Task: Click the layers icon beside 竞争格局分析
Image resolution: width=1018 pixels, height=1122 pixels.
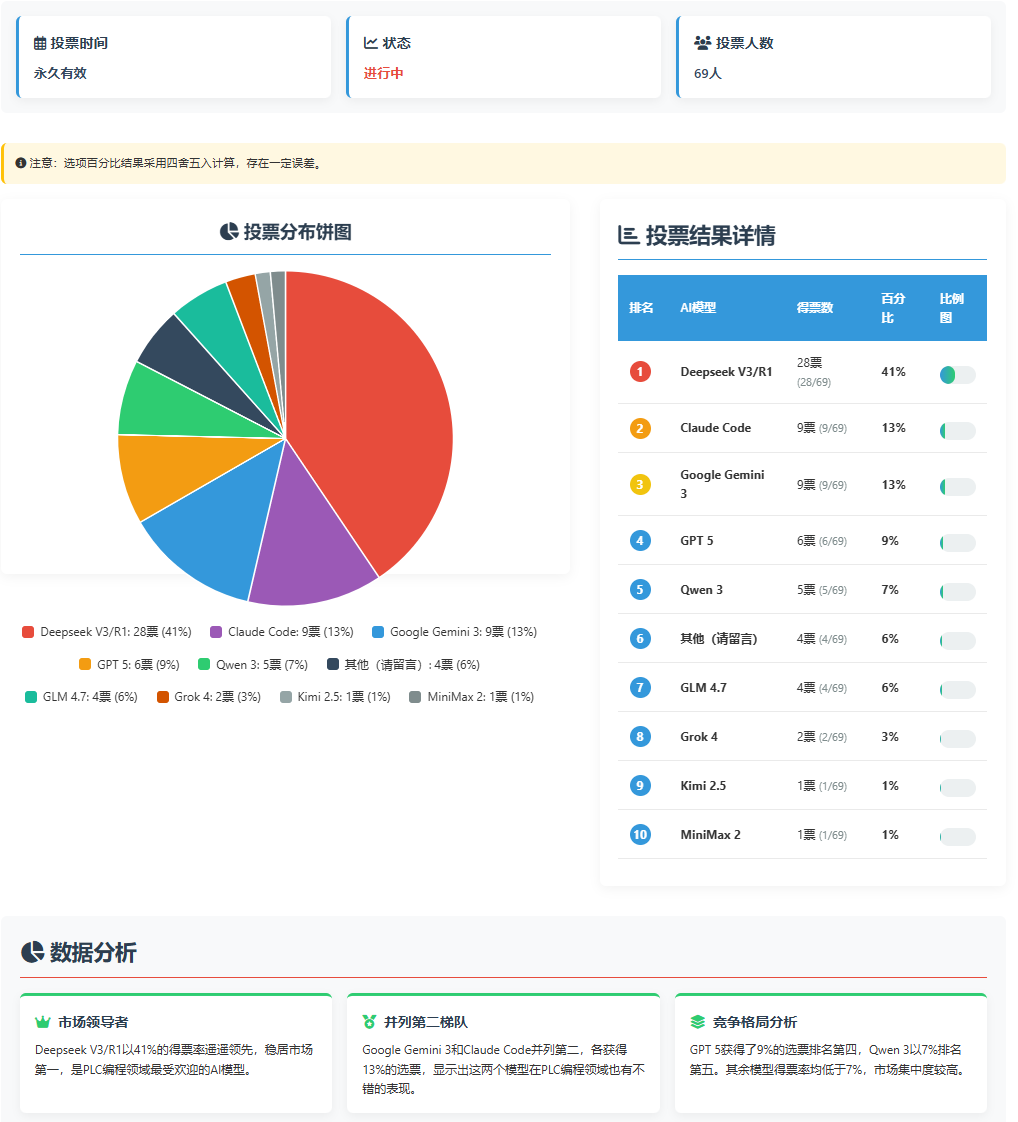Action: (698, 1022)
